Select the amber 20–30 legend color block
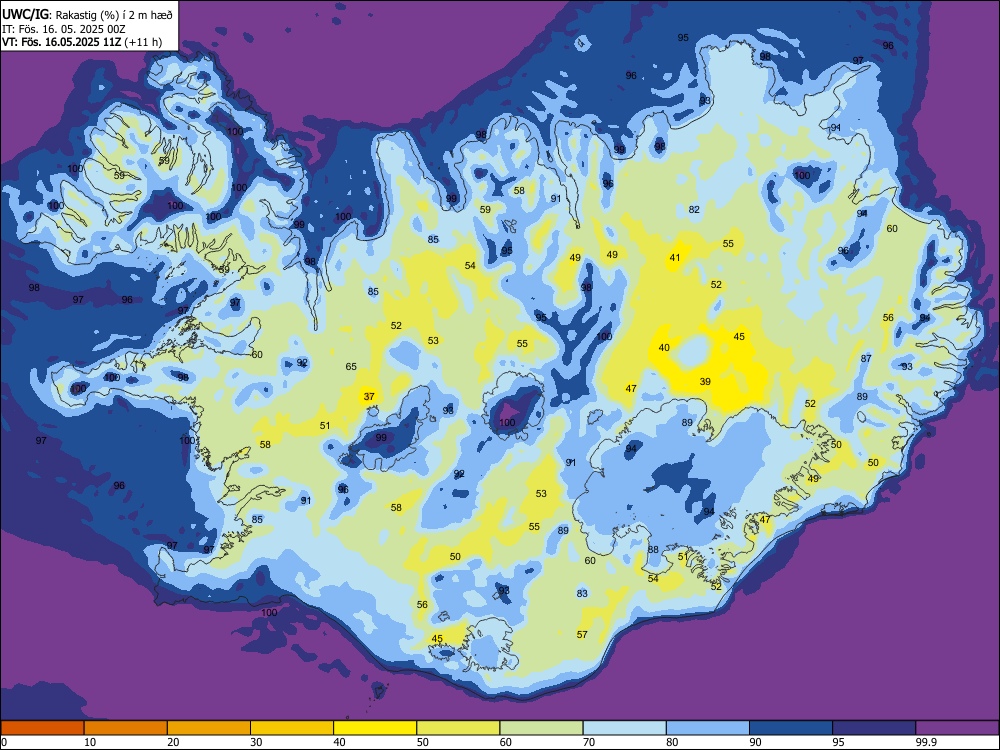This screenshot has height=750, width=1000. click(x=209, y=728)
